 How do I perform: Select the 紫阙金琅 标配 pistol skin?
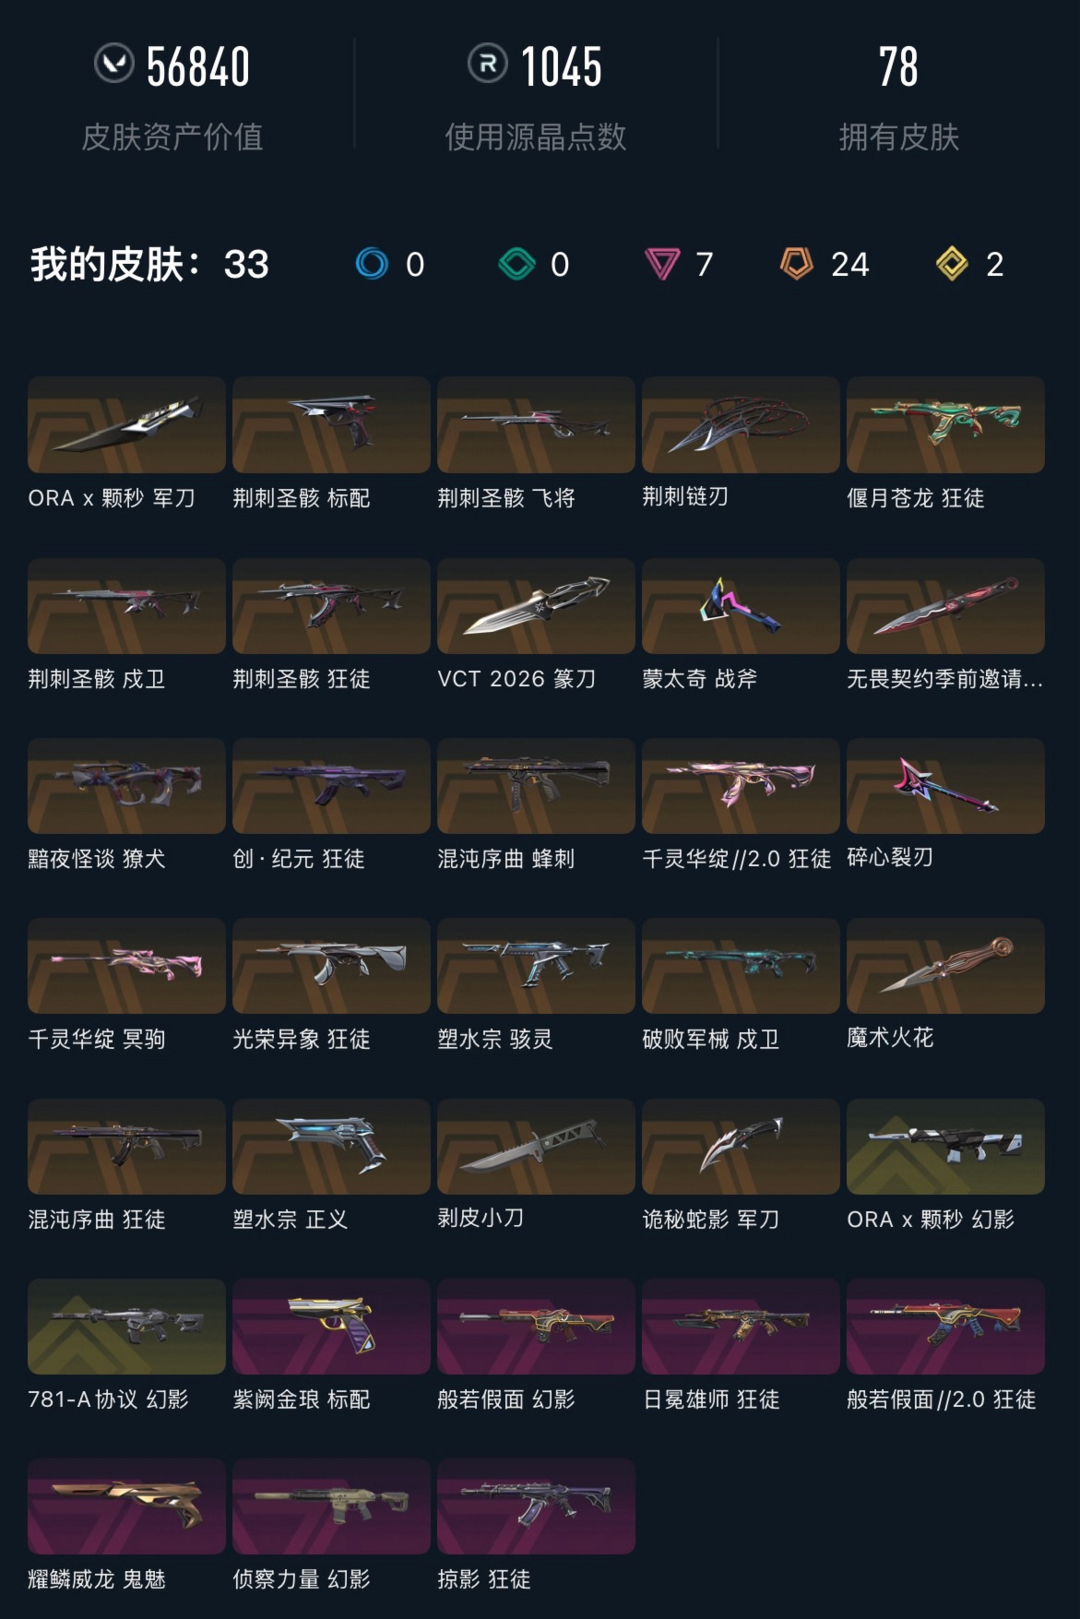(x=332, y=1326)
